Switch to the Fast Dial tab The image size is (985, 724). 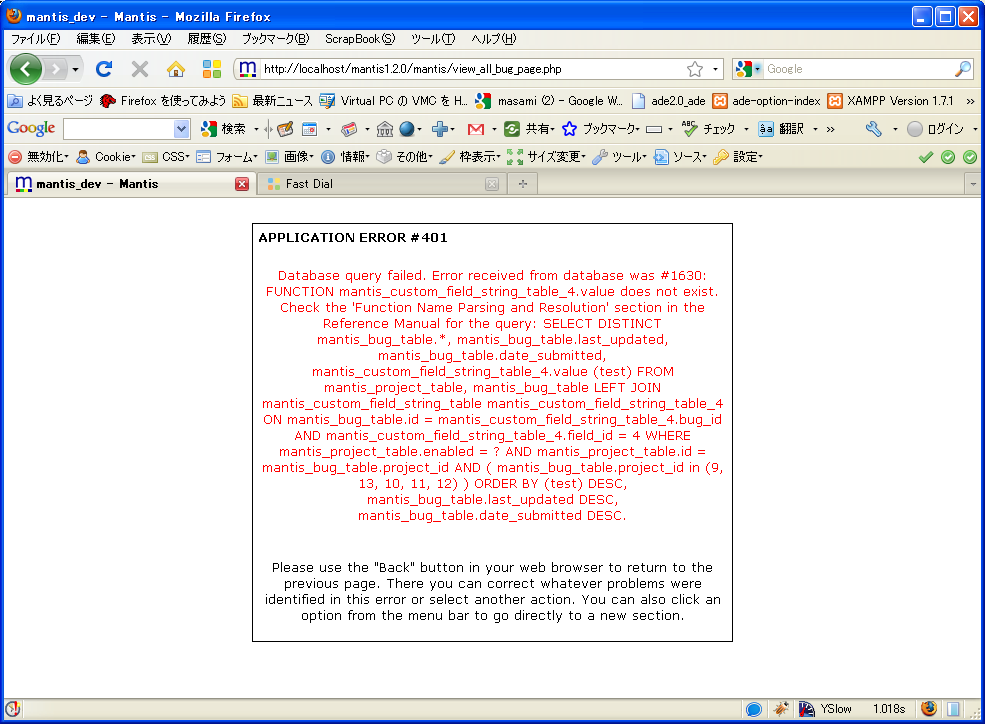[310, 184]
